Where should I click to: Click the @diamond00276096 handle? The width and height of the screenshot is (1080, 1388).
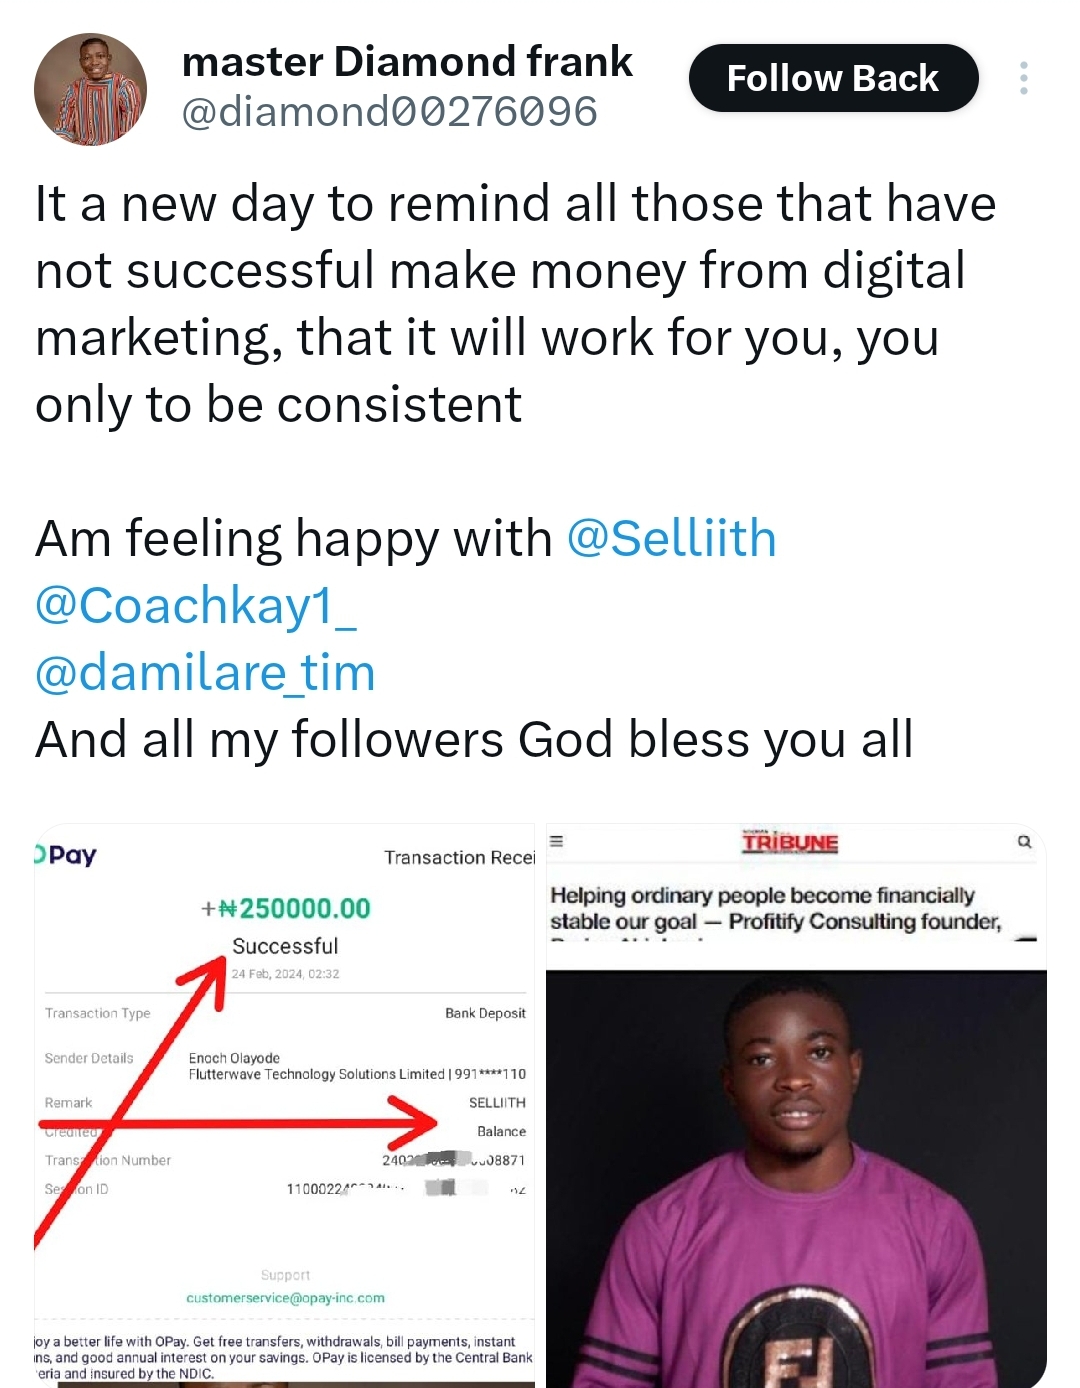[389, 112]
